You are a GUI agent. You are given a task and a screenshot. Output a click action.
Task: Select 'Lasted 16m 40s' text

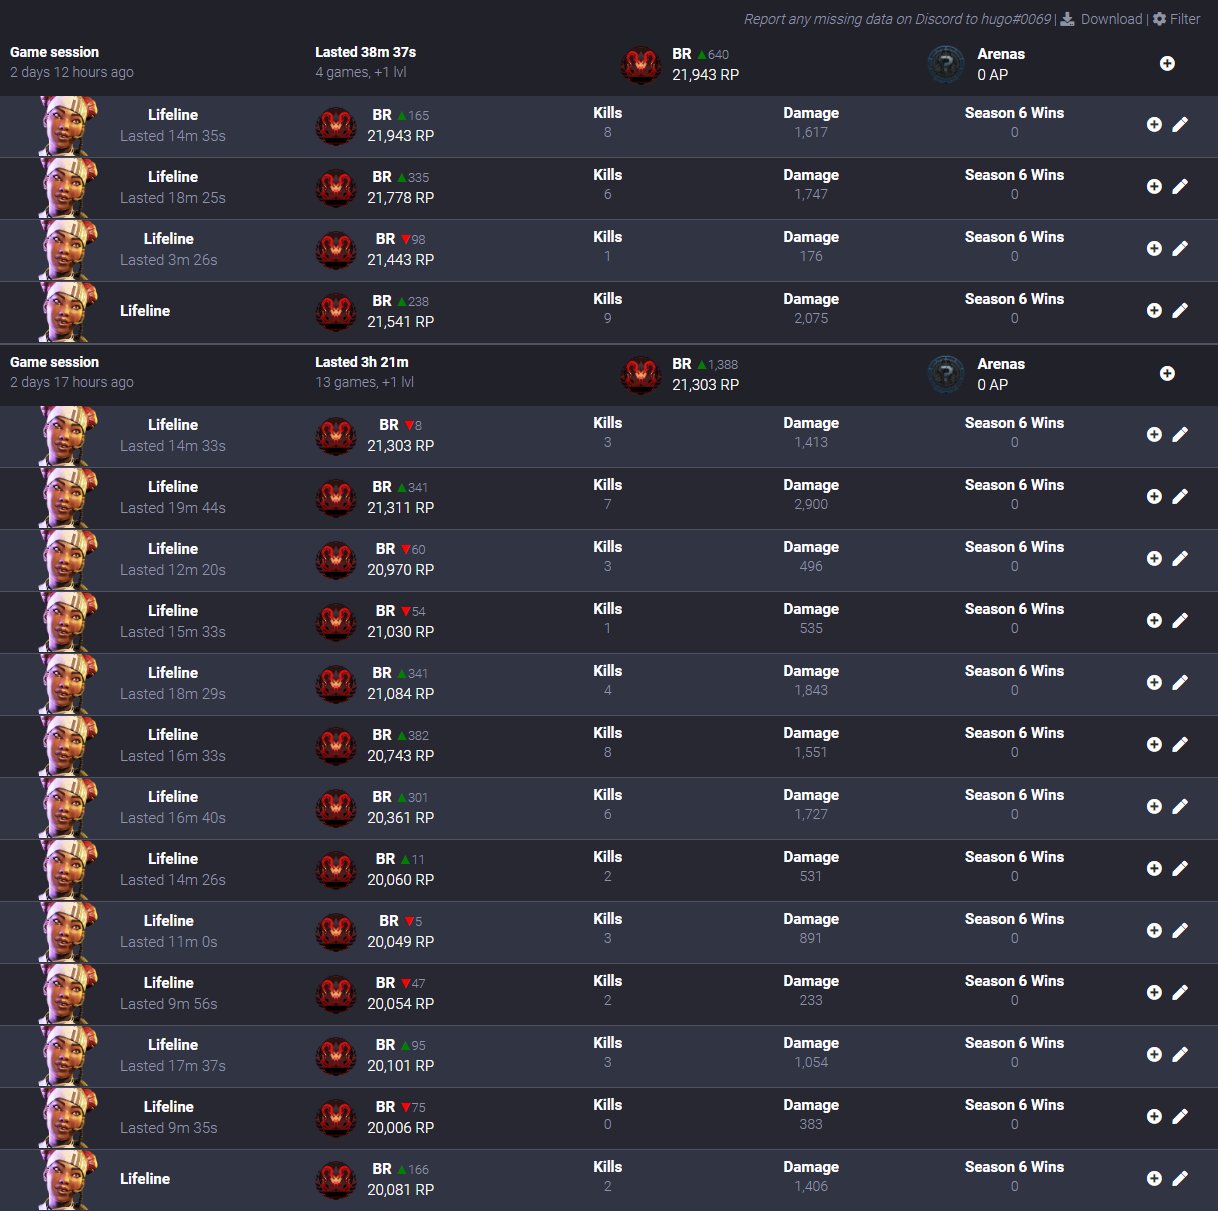[x=173, y=818]
